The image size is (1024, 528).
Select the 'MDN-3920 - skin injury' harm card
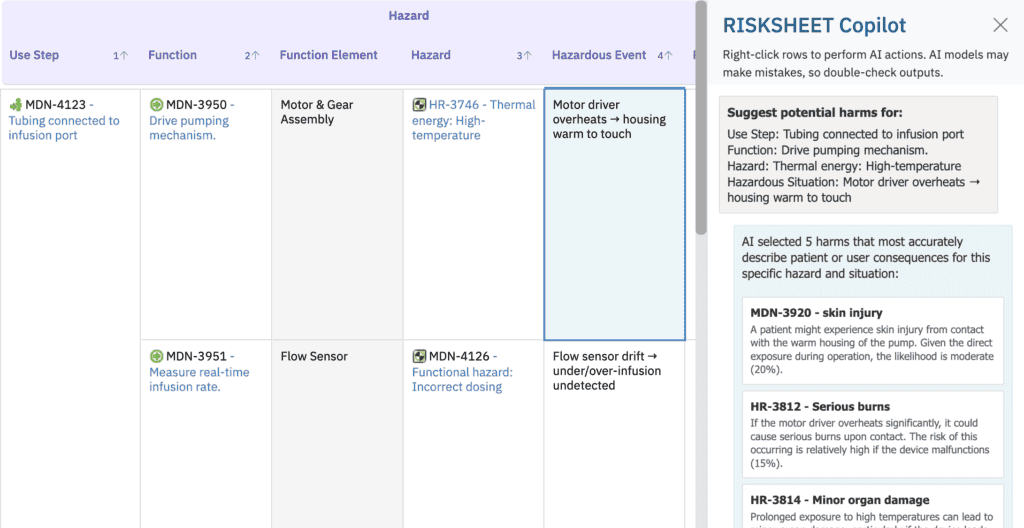click(x=872, y=340)
